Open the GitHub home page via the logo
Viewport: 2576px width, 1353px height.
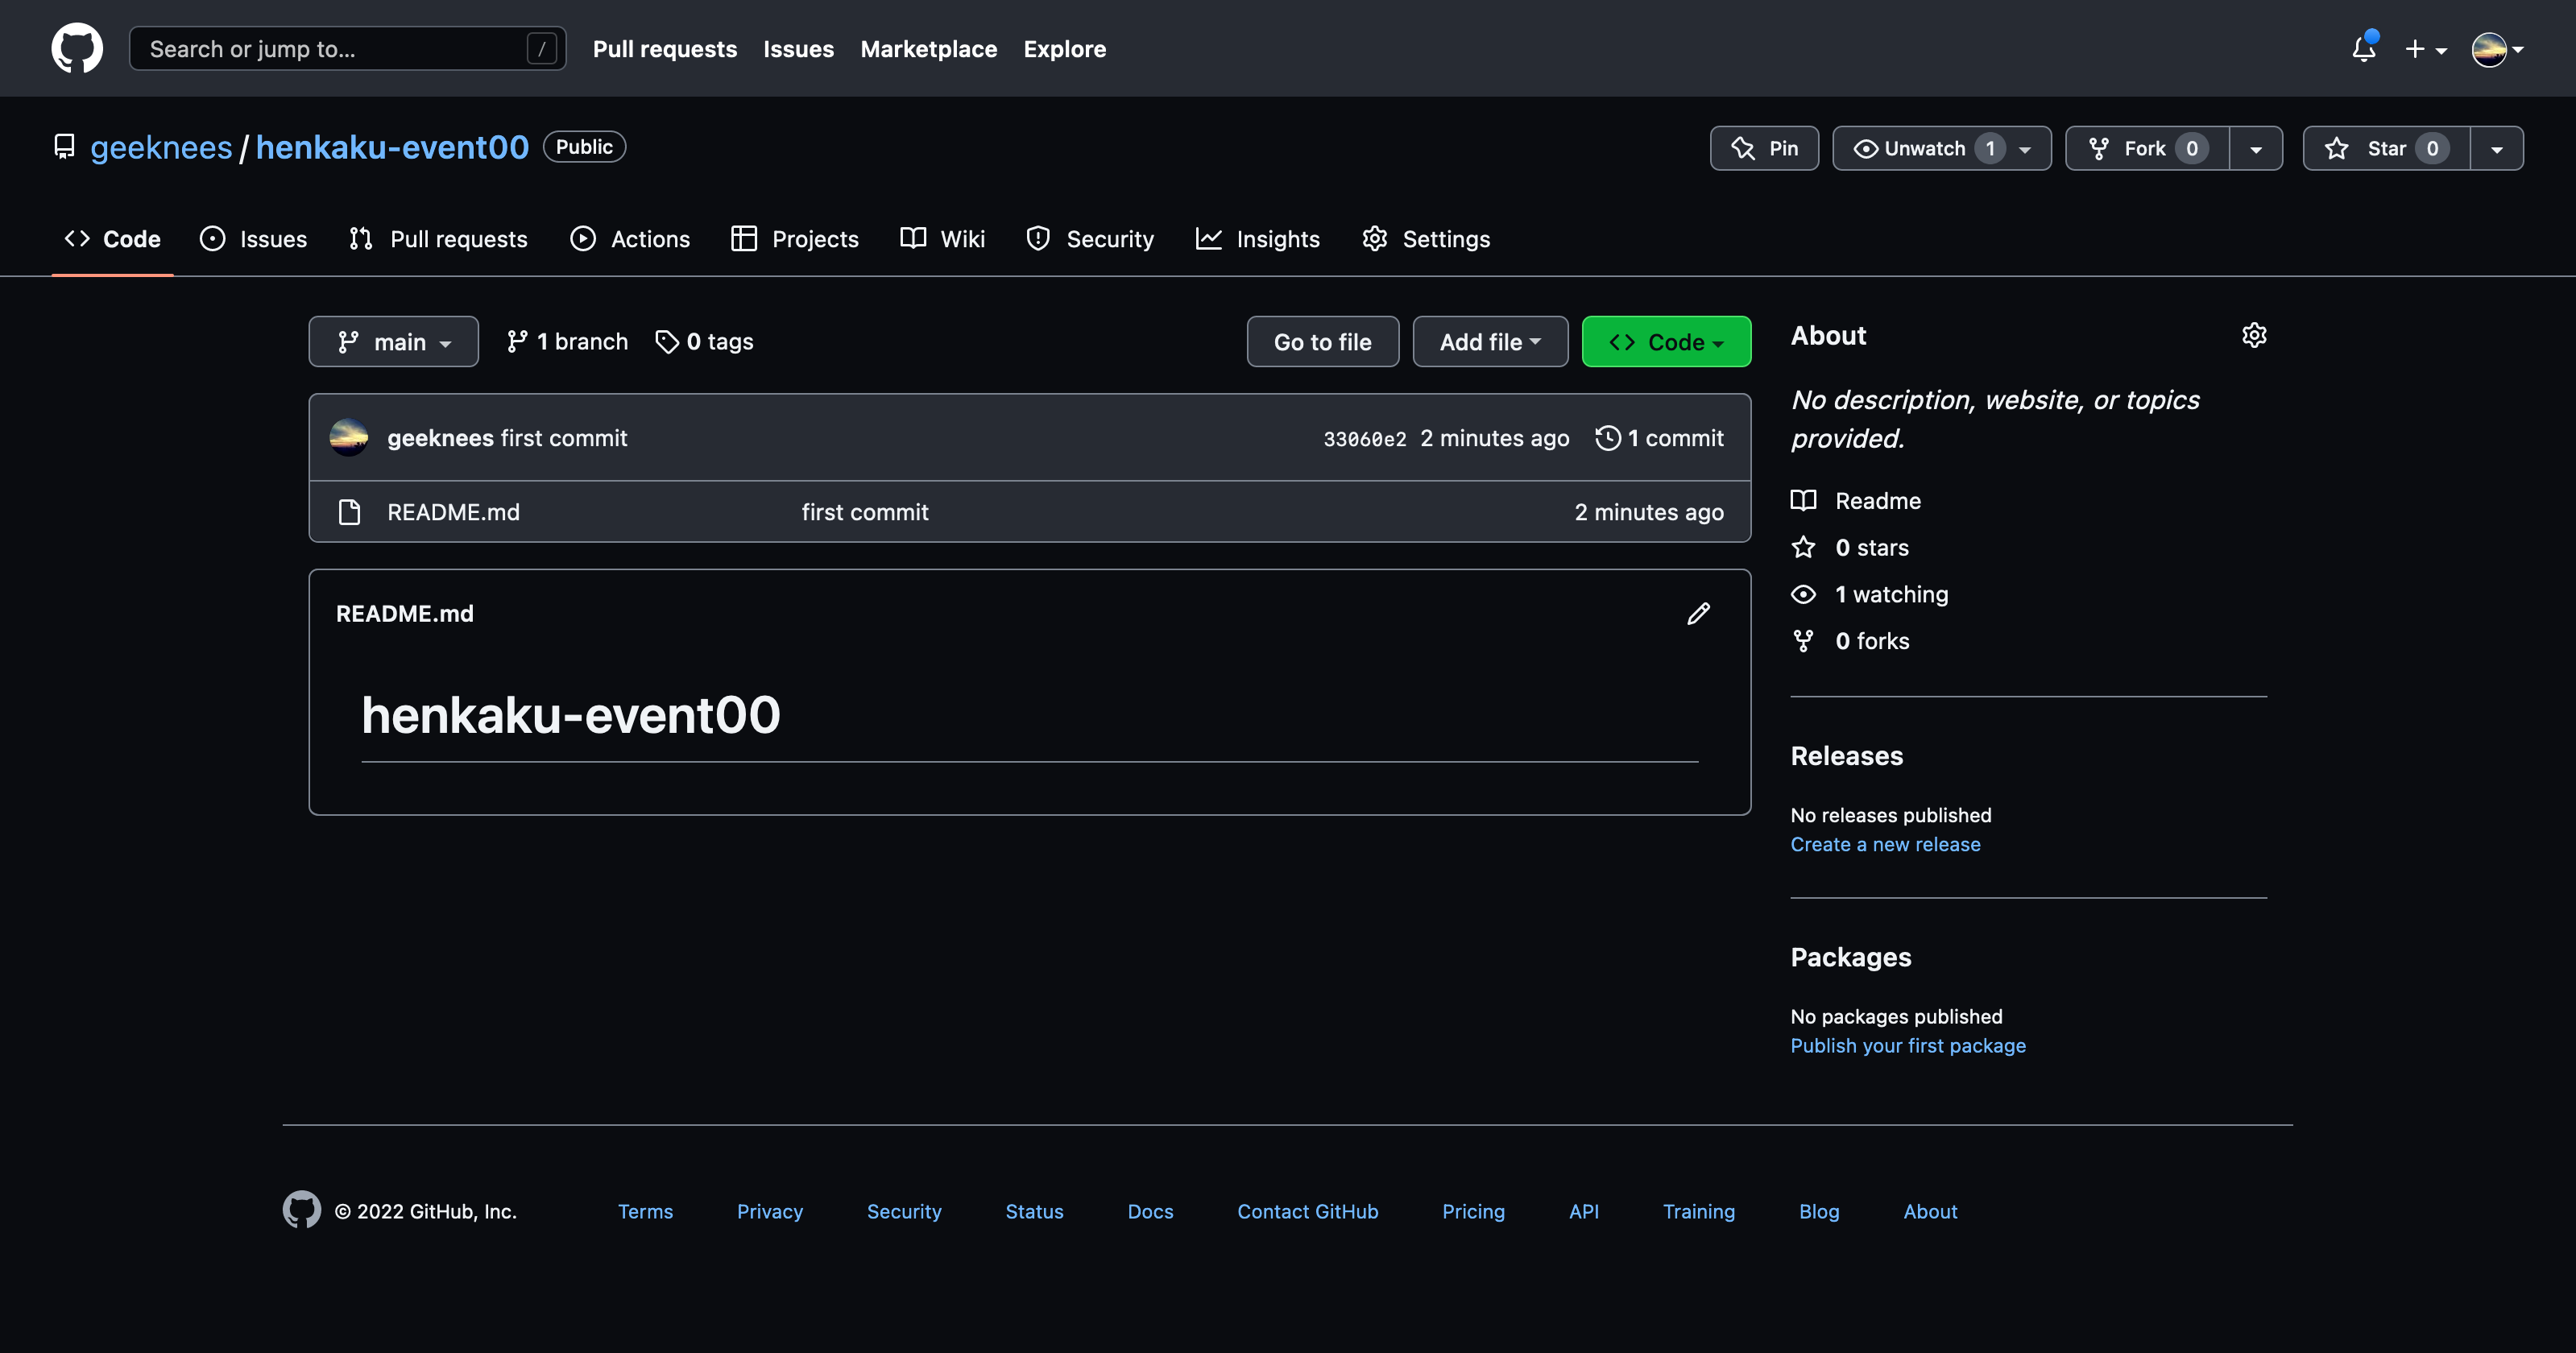click(x=77, y=48)
